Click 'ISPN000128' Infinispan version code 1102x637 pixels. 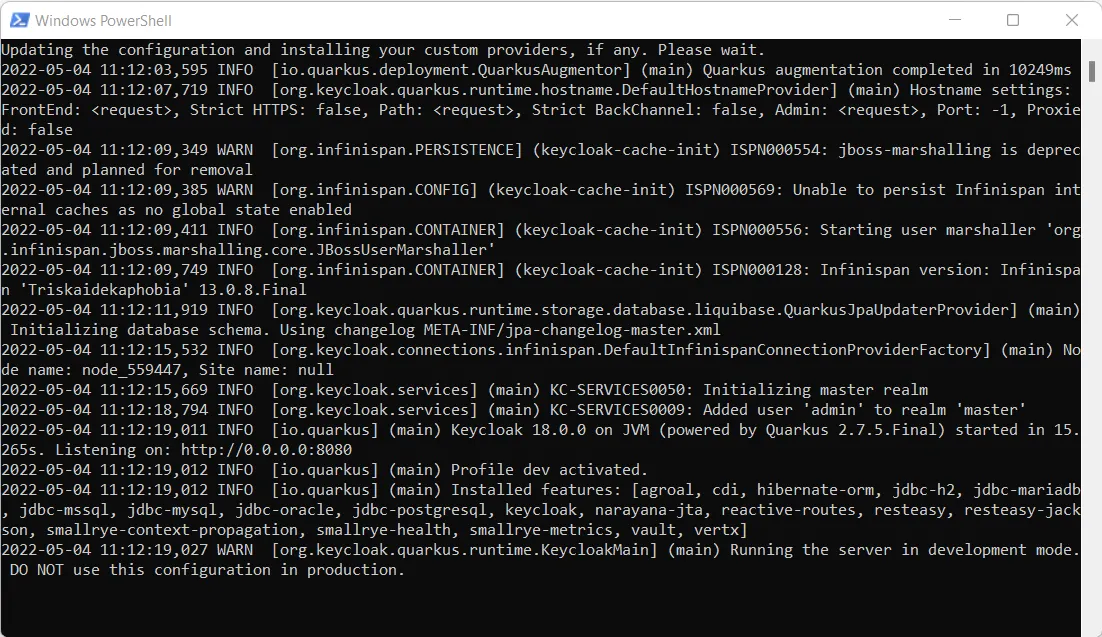pos(757,270)
